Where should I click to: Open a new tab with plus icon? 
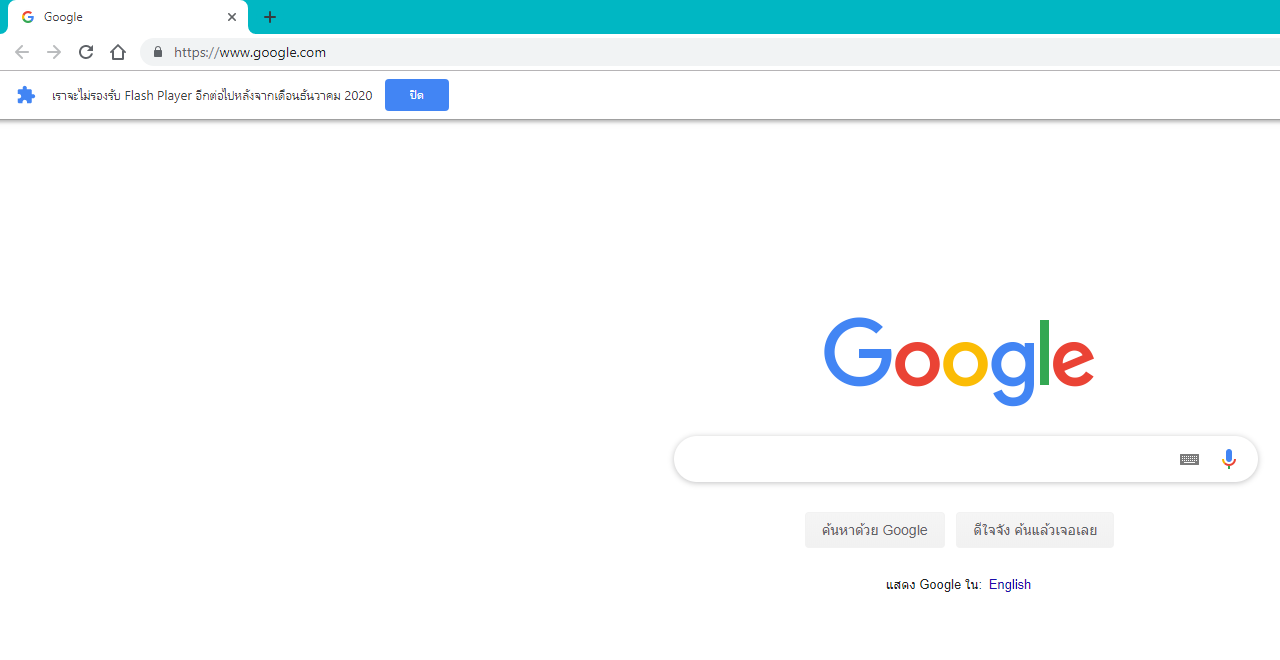tap(270, 17)
